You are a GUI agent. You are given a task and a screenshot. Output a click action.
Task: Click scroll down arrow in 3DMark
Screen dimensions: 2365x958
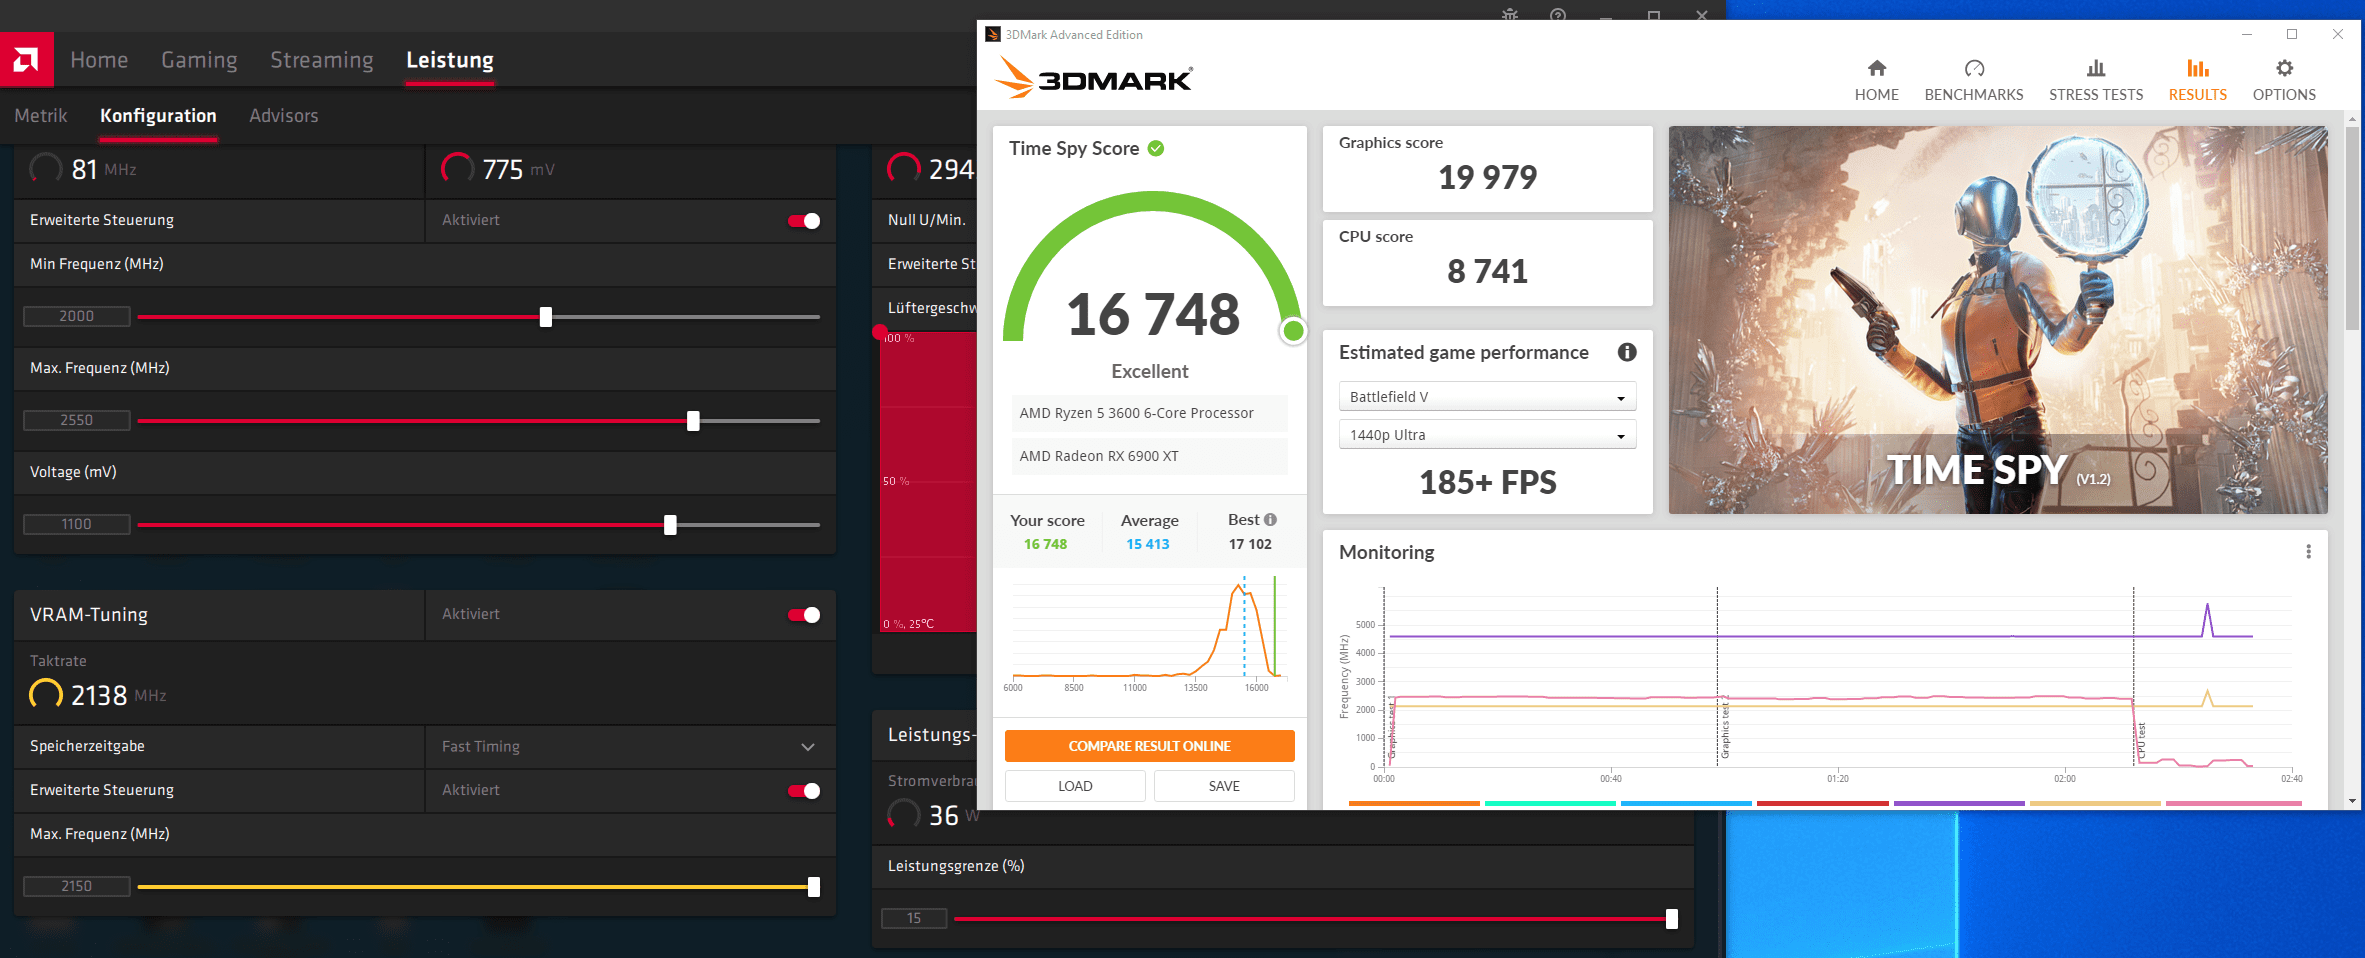pos(2352,801)
